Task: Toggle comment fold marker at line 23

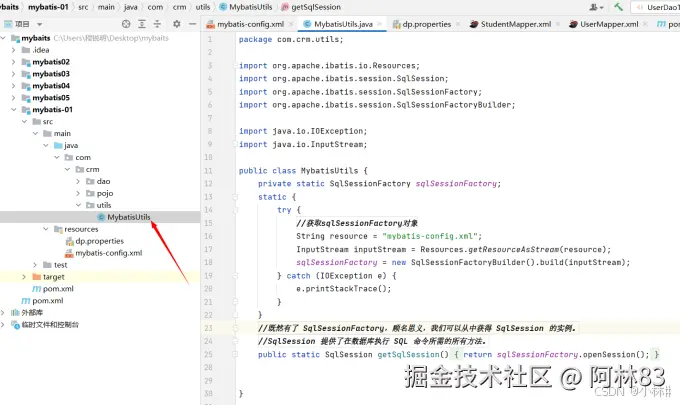Action: 235,328
